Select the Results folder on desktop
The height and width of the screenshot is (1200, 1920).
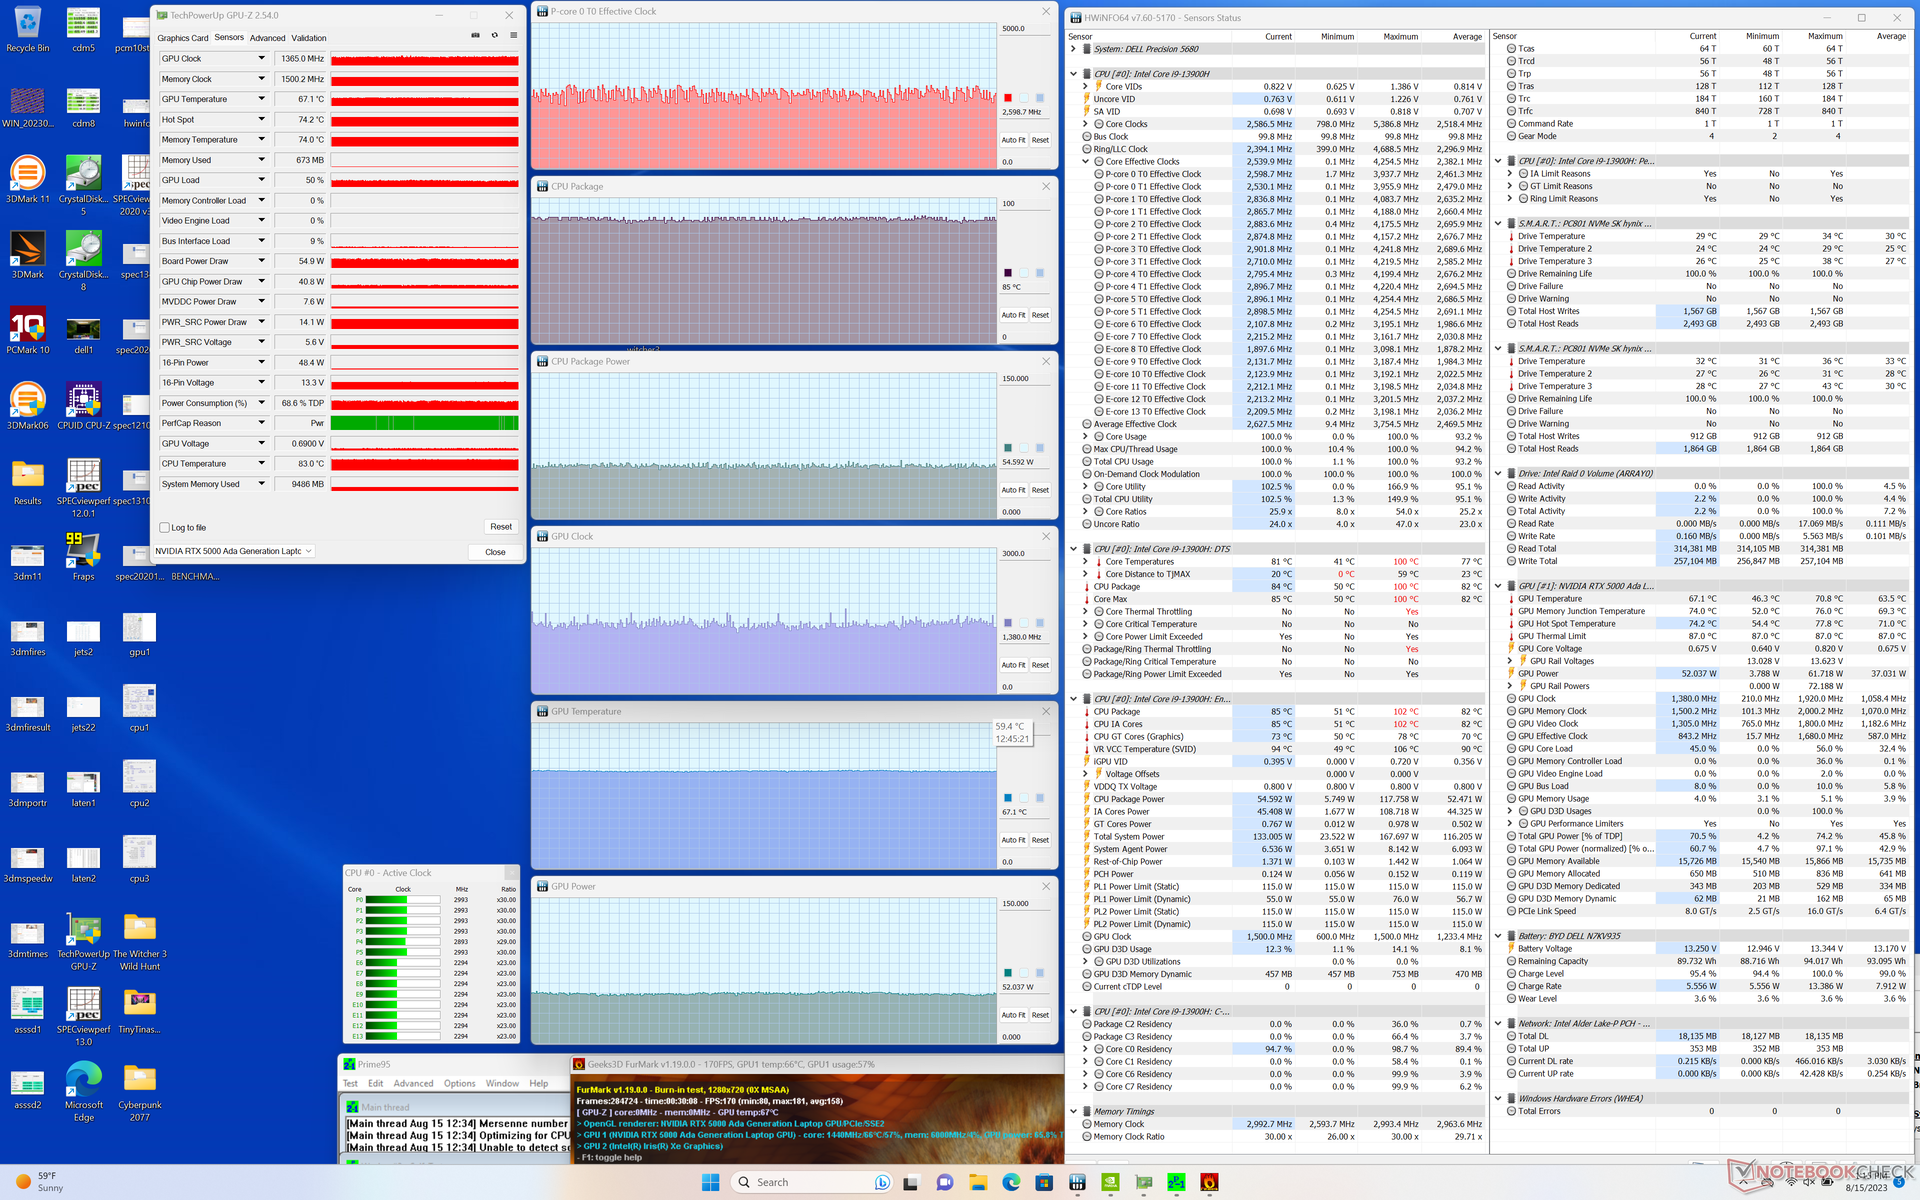28,482
